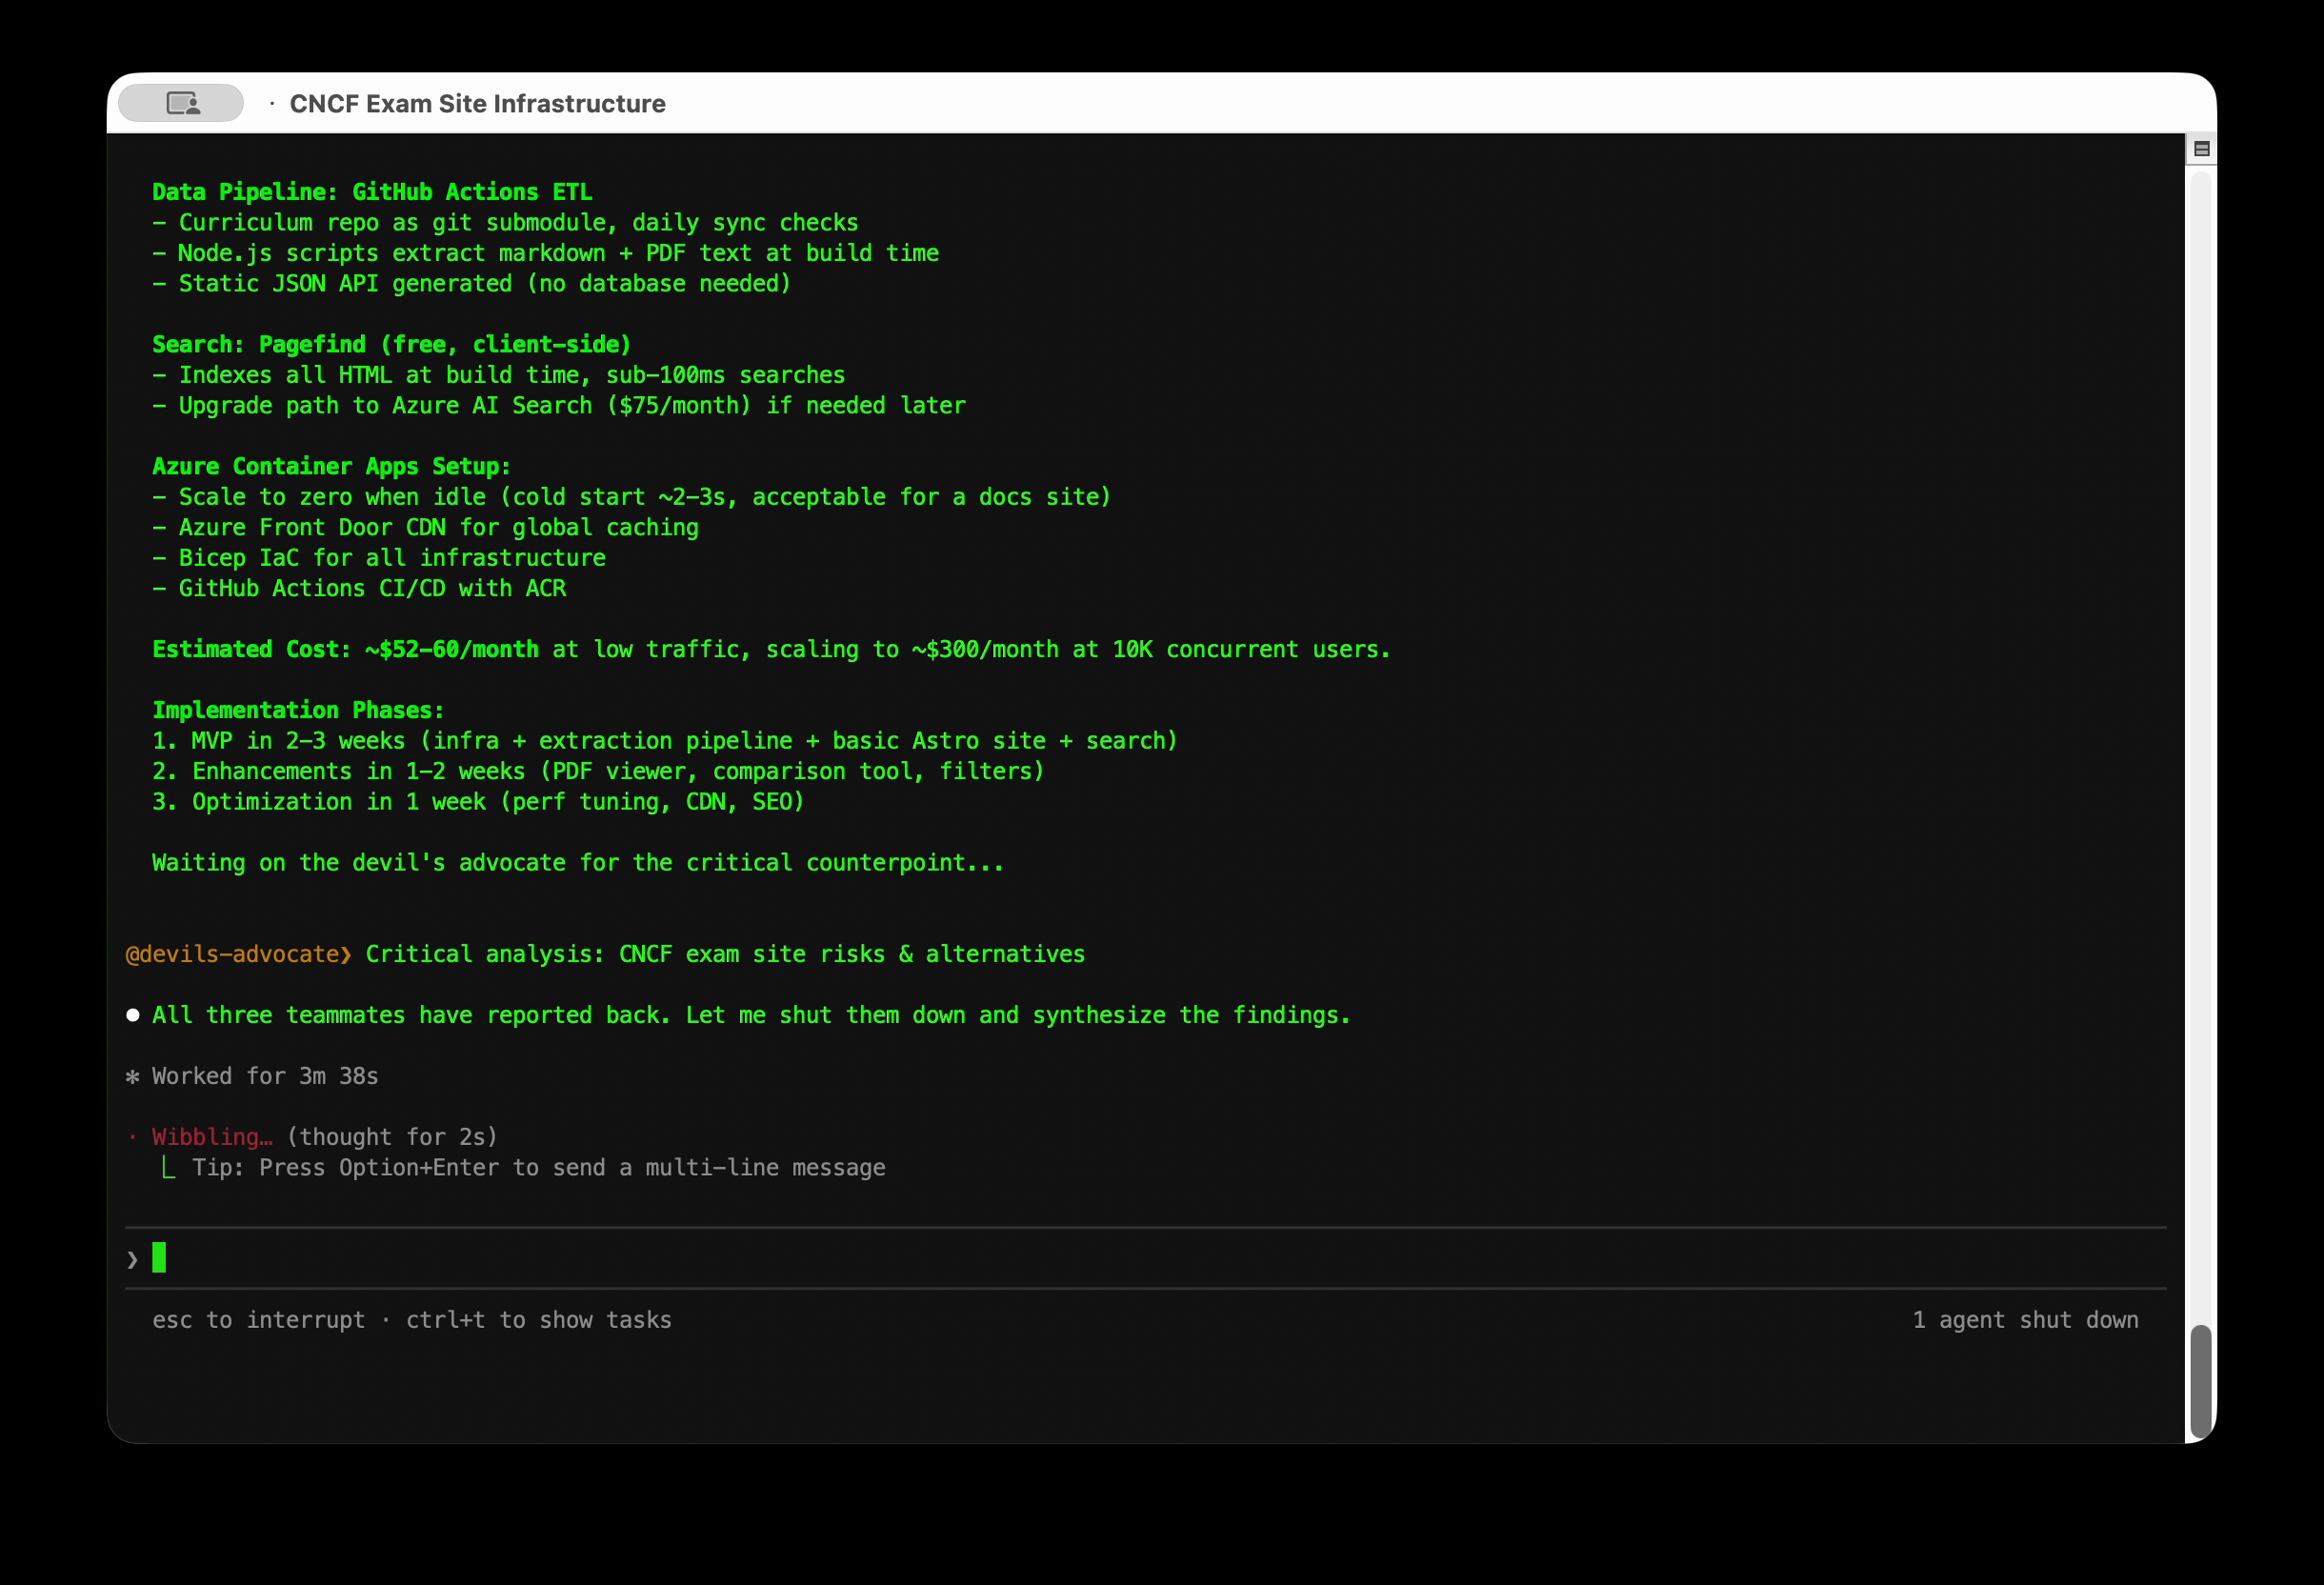The width and height of the screenshot is (2324, 1585).
Task: Click the 'ctrl+t to show tasks' hint
Action: (x=538, y=1320)
